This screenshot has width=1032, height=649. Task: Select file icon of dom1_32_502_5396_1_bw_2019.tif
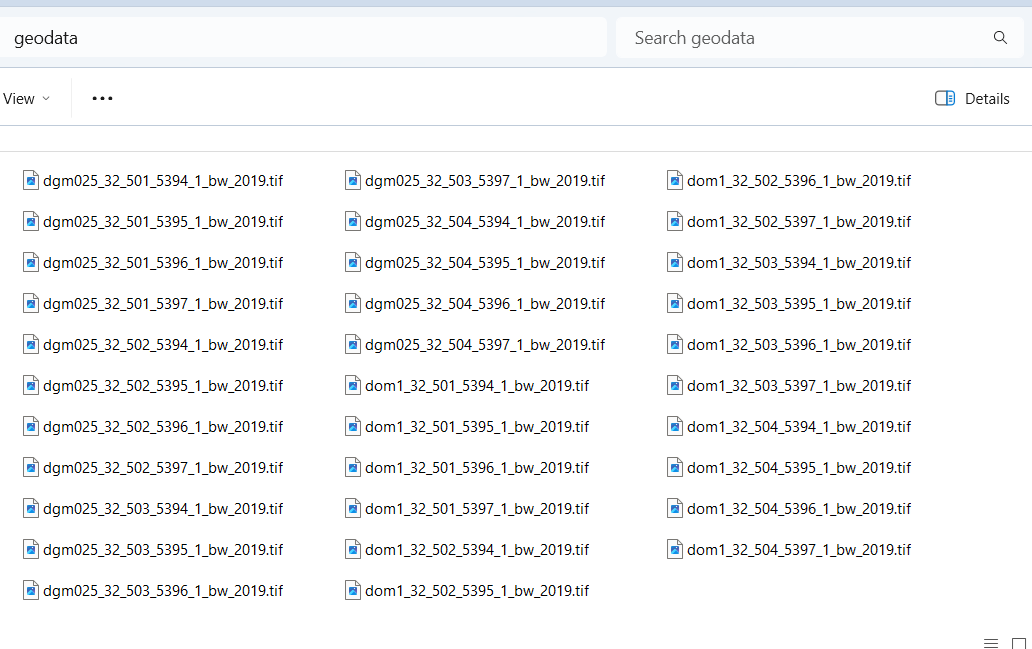(x=675, y=180)
